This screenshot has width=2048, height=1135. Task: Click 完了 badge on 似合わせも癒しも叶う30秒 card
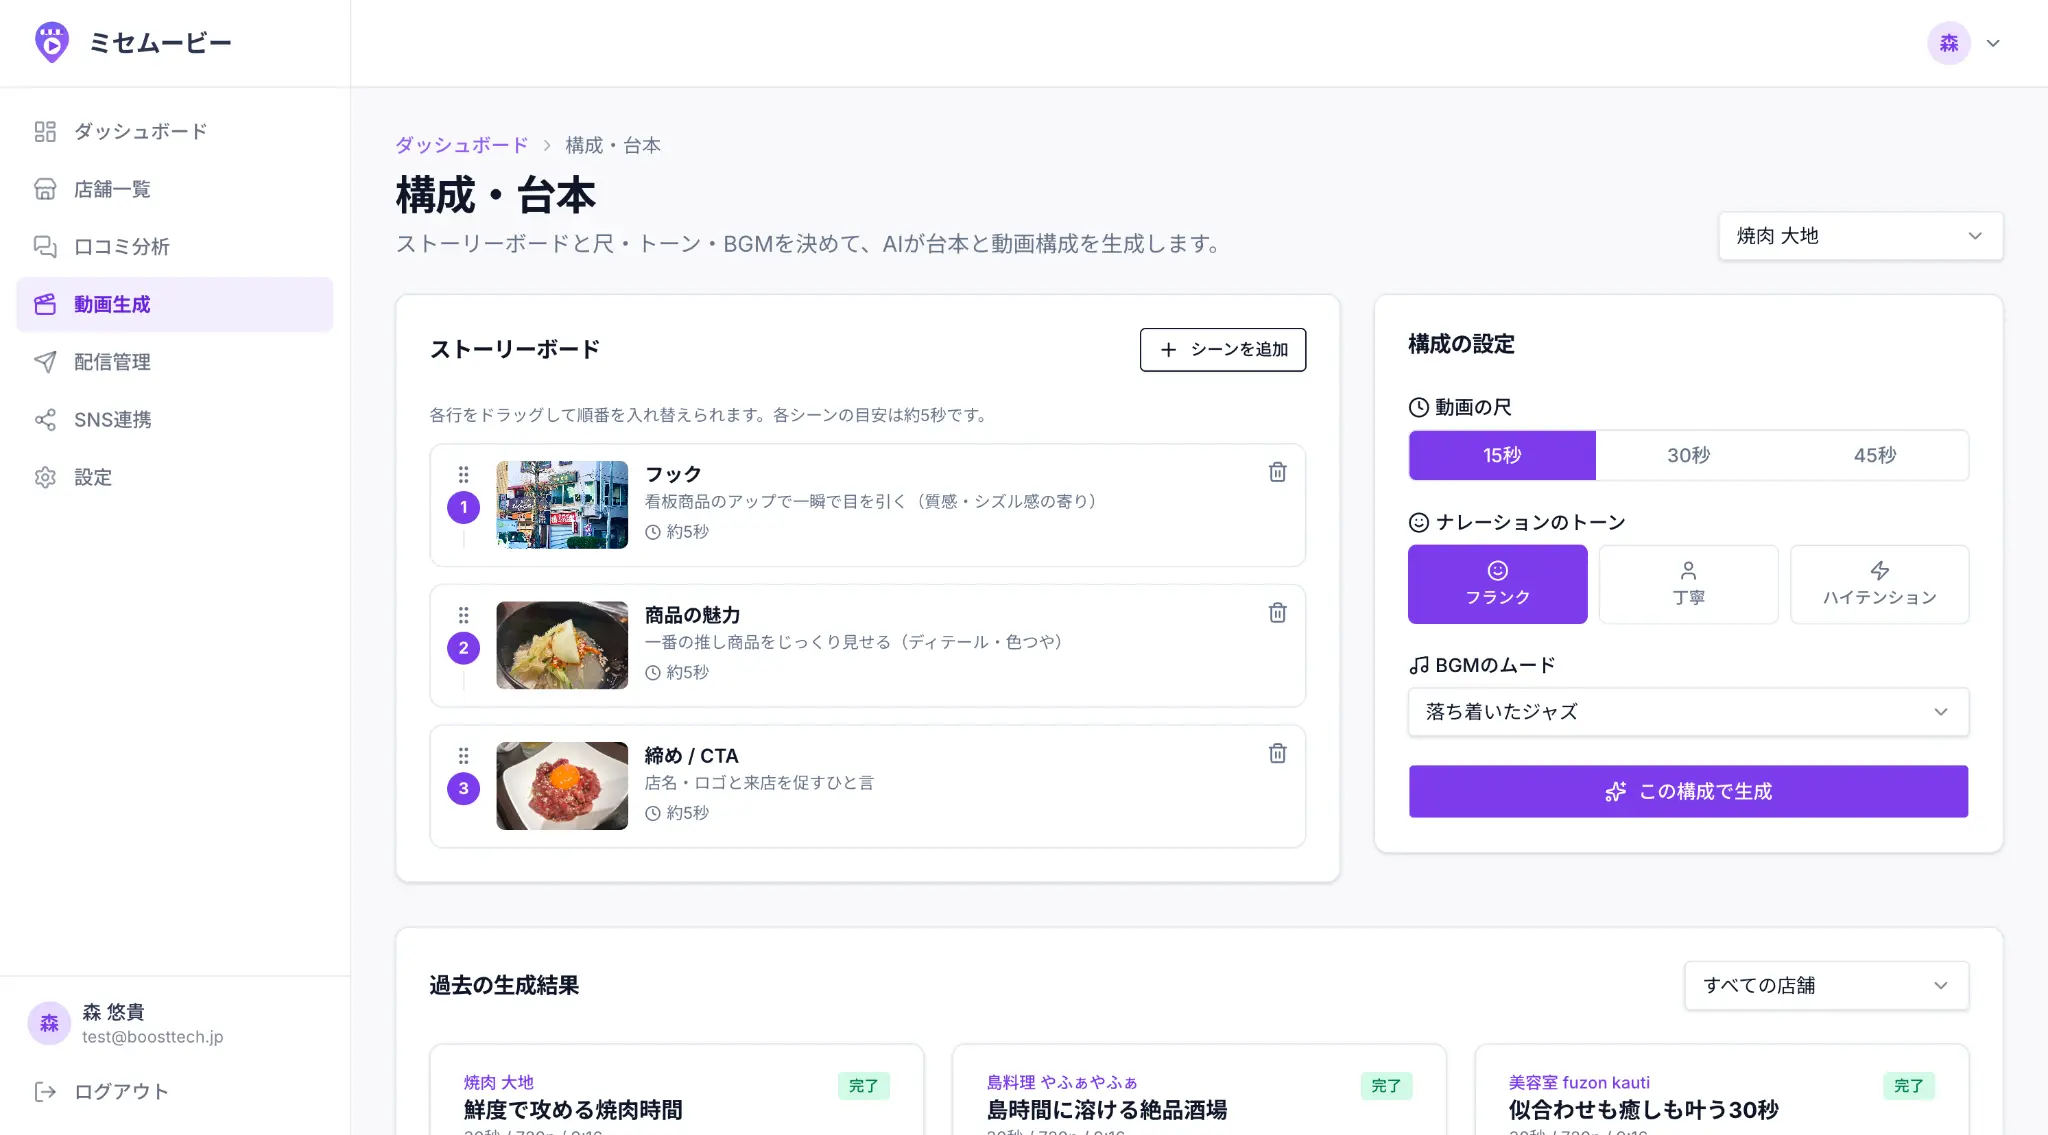tap(1908, 1085)
